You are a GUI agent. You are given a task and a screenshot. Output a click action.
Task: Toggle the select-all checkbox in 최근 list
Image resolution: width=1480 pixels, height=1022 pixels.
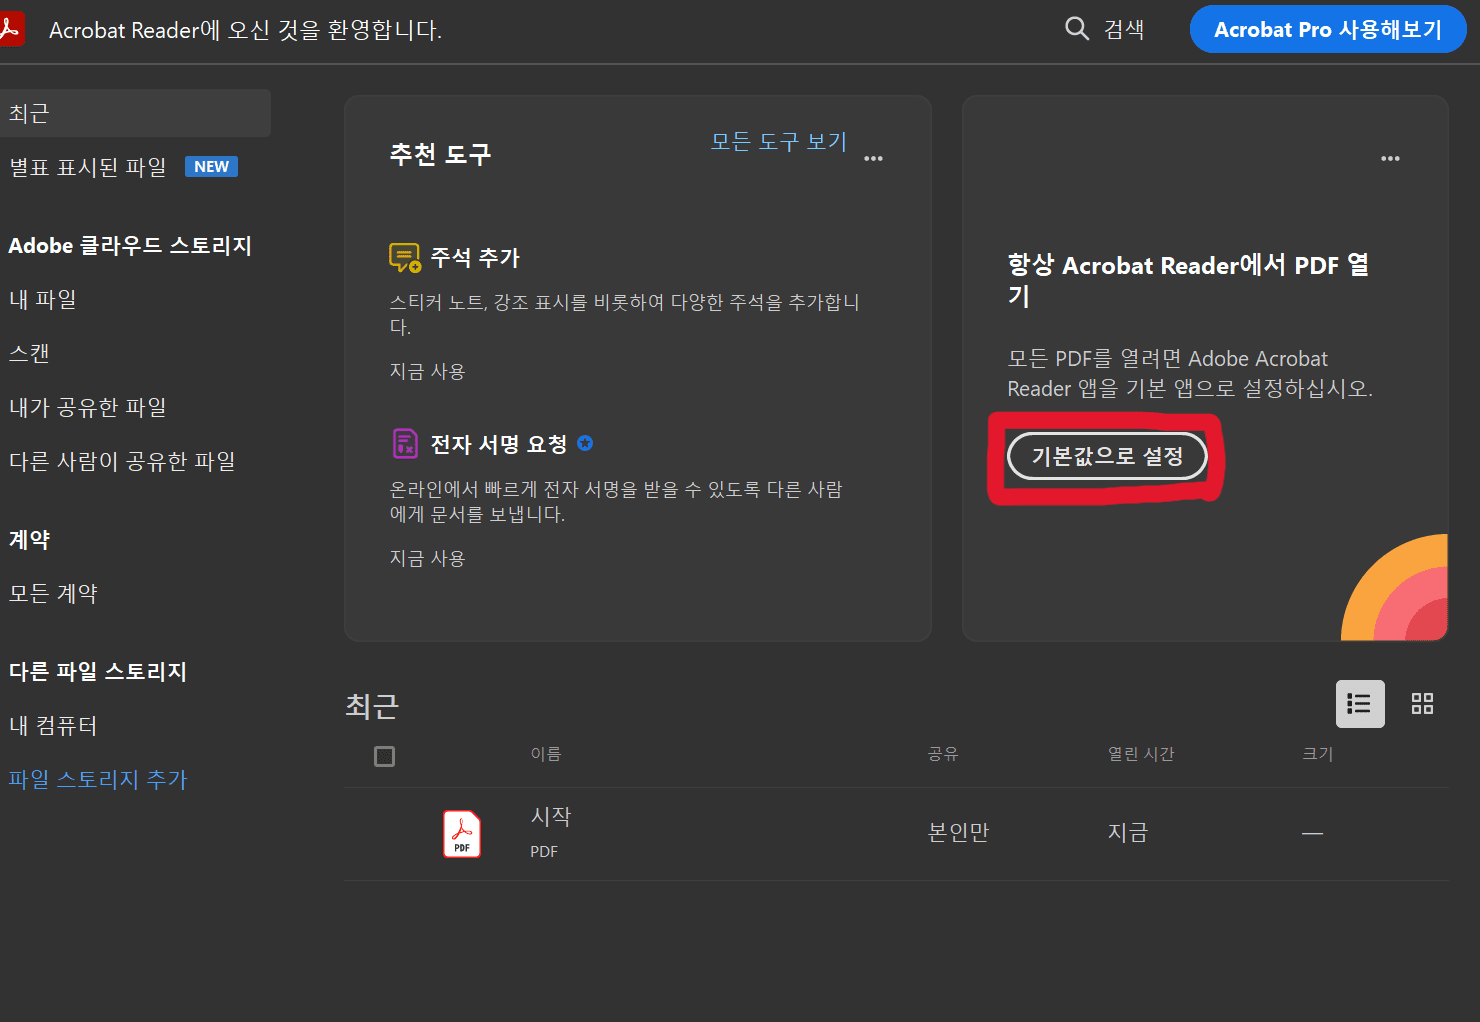(384, 757)
